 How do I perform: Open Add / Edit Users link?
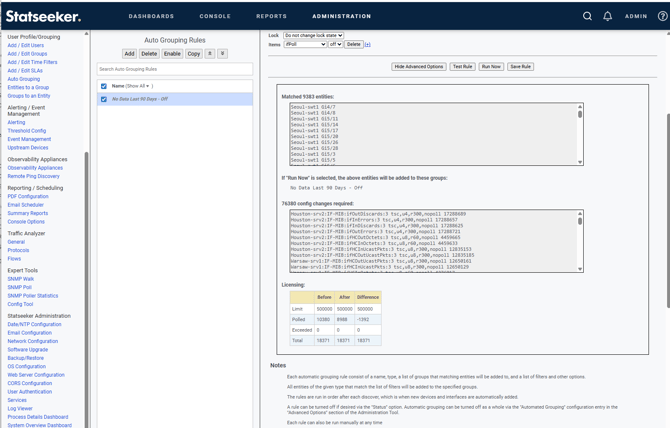(x=26, y=45)
